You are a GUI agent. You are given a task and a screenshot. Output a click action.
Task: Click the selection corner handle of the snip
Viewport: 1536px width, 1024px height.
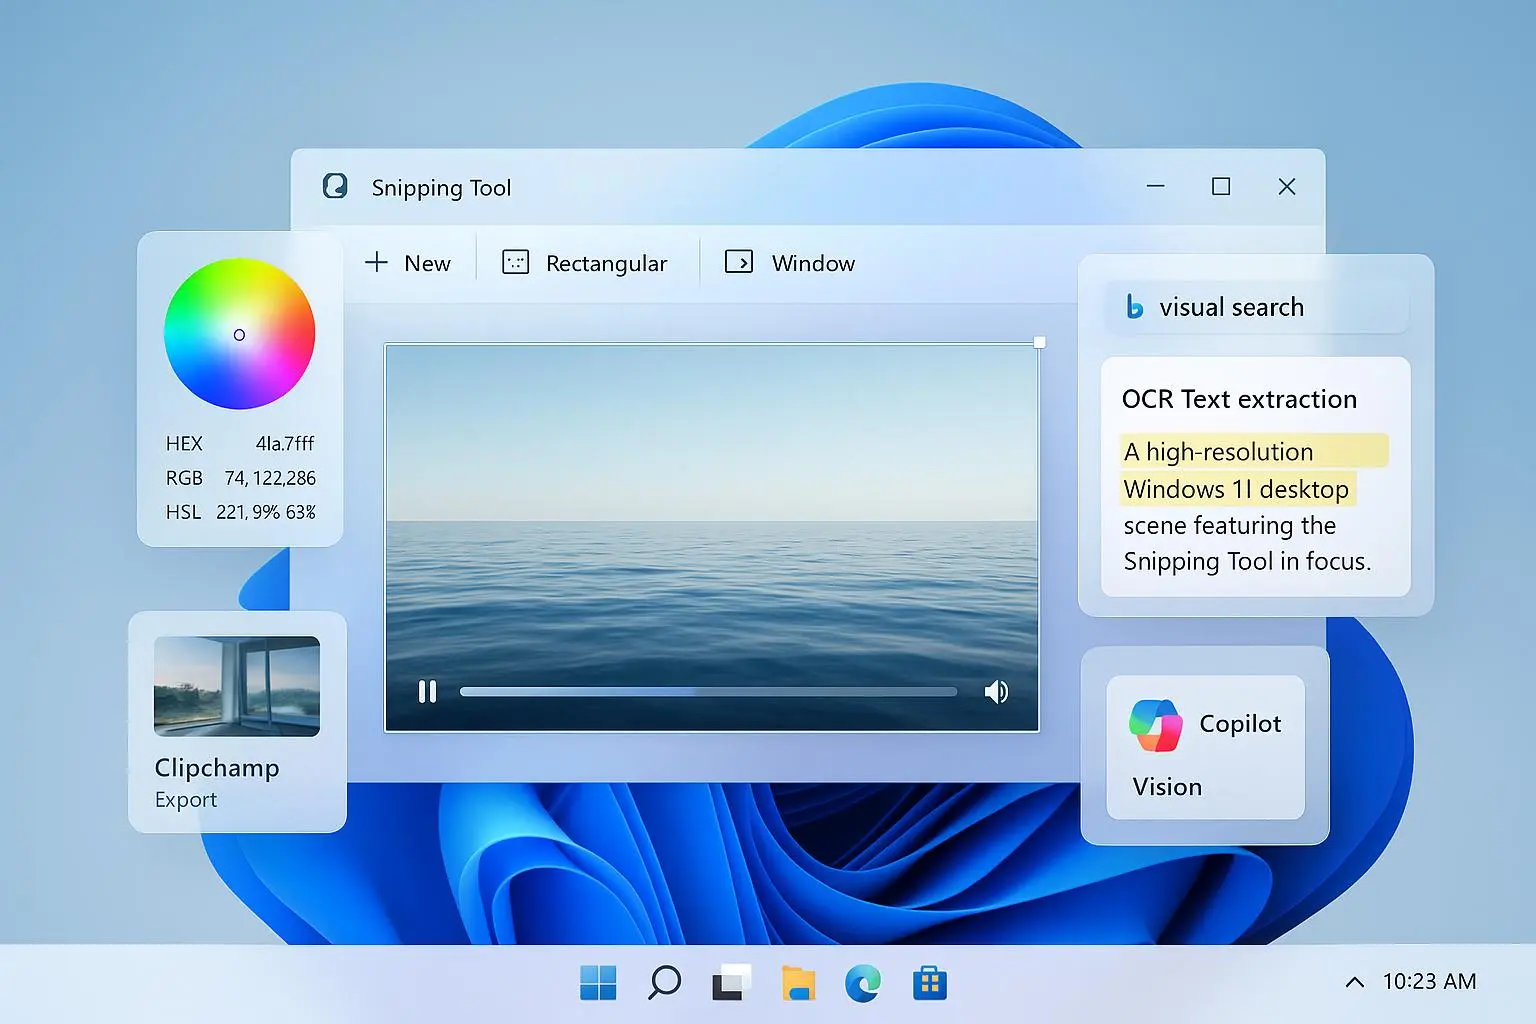point(1039,342)
